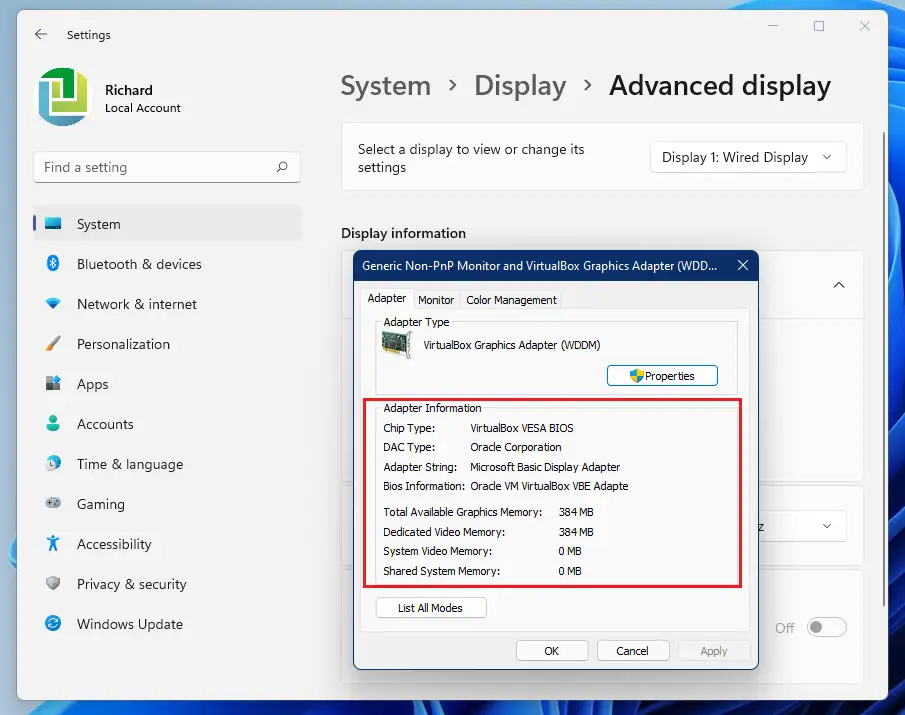Click the Gaming controller icon
The height and width of the screenshot is (715, 905).
pyautogui.click(x=53, y=503)
